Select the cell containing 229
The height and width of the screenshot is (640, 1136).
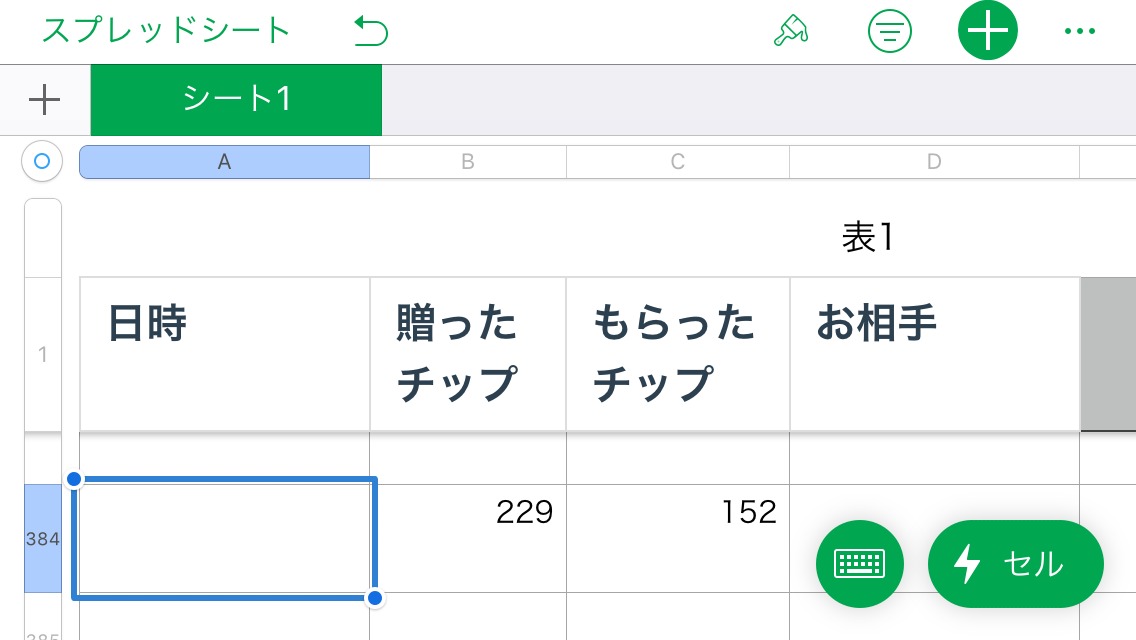click(x=467, y=538)
